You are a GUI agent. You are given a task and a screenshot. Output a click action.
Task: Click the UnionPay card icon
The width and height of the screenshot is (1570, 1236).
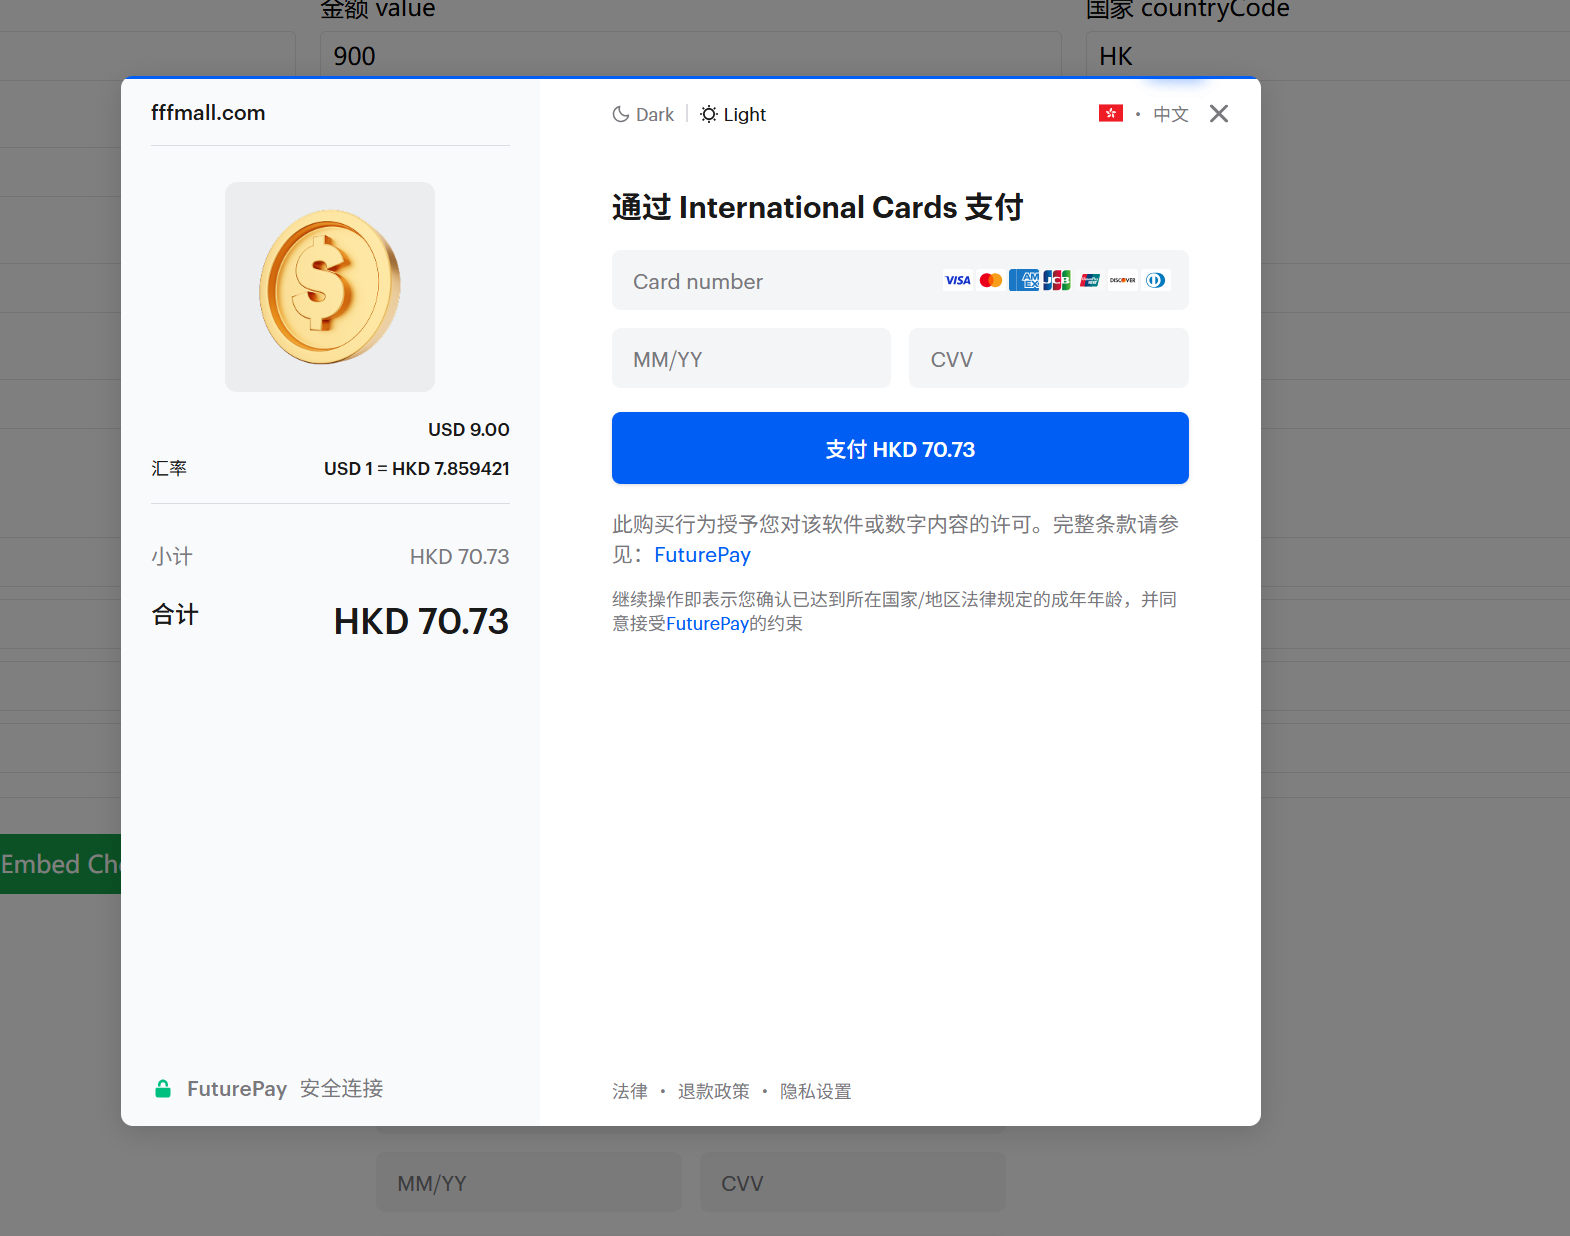pos(1090,280)
